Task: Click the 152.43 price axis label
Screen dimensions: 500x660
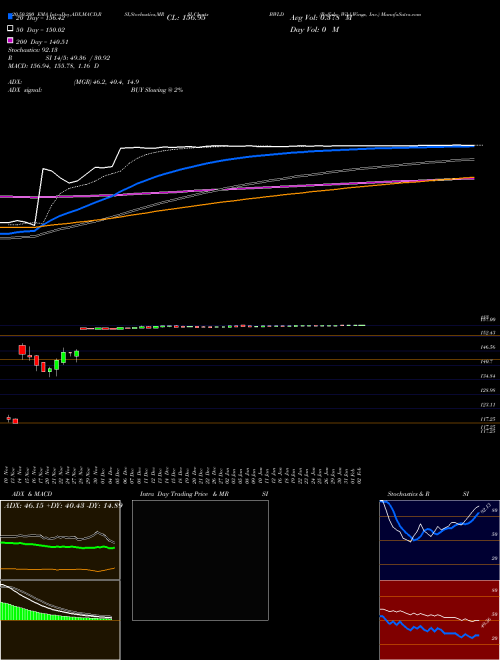Action: 488,333
